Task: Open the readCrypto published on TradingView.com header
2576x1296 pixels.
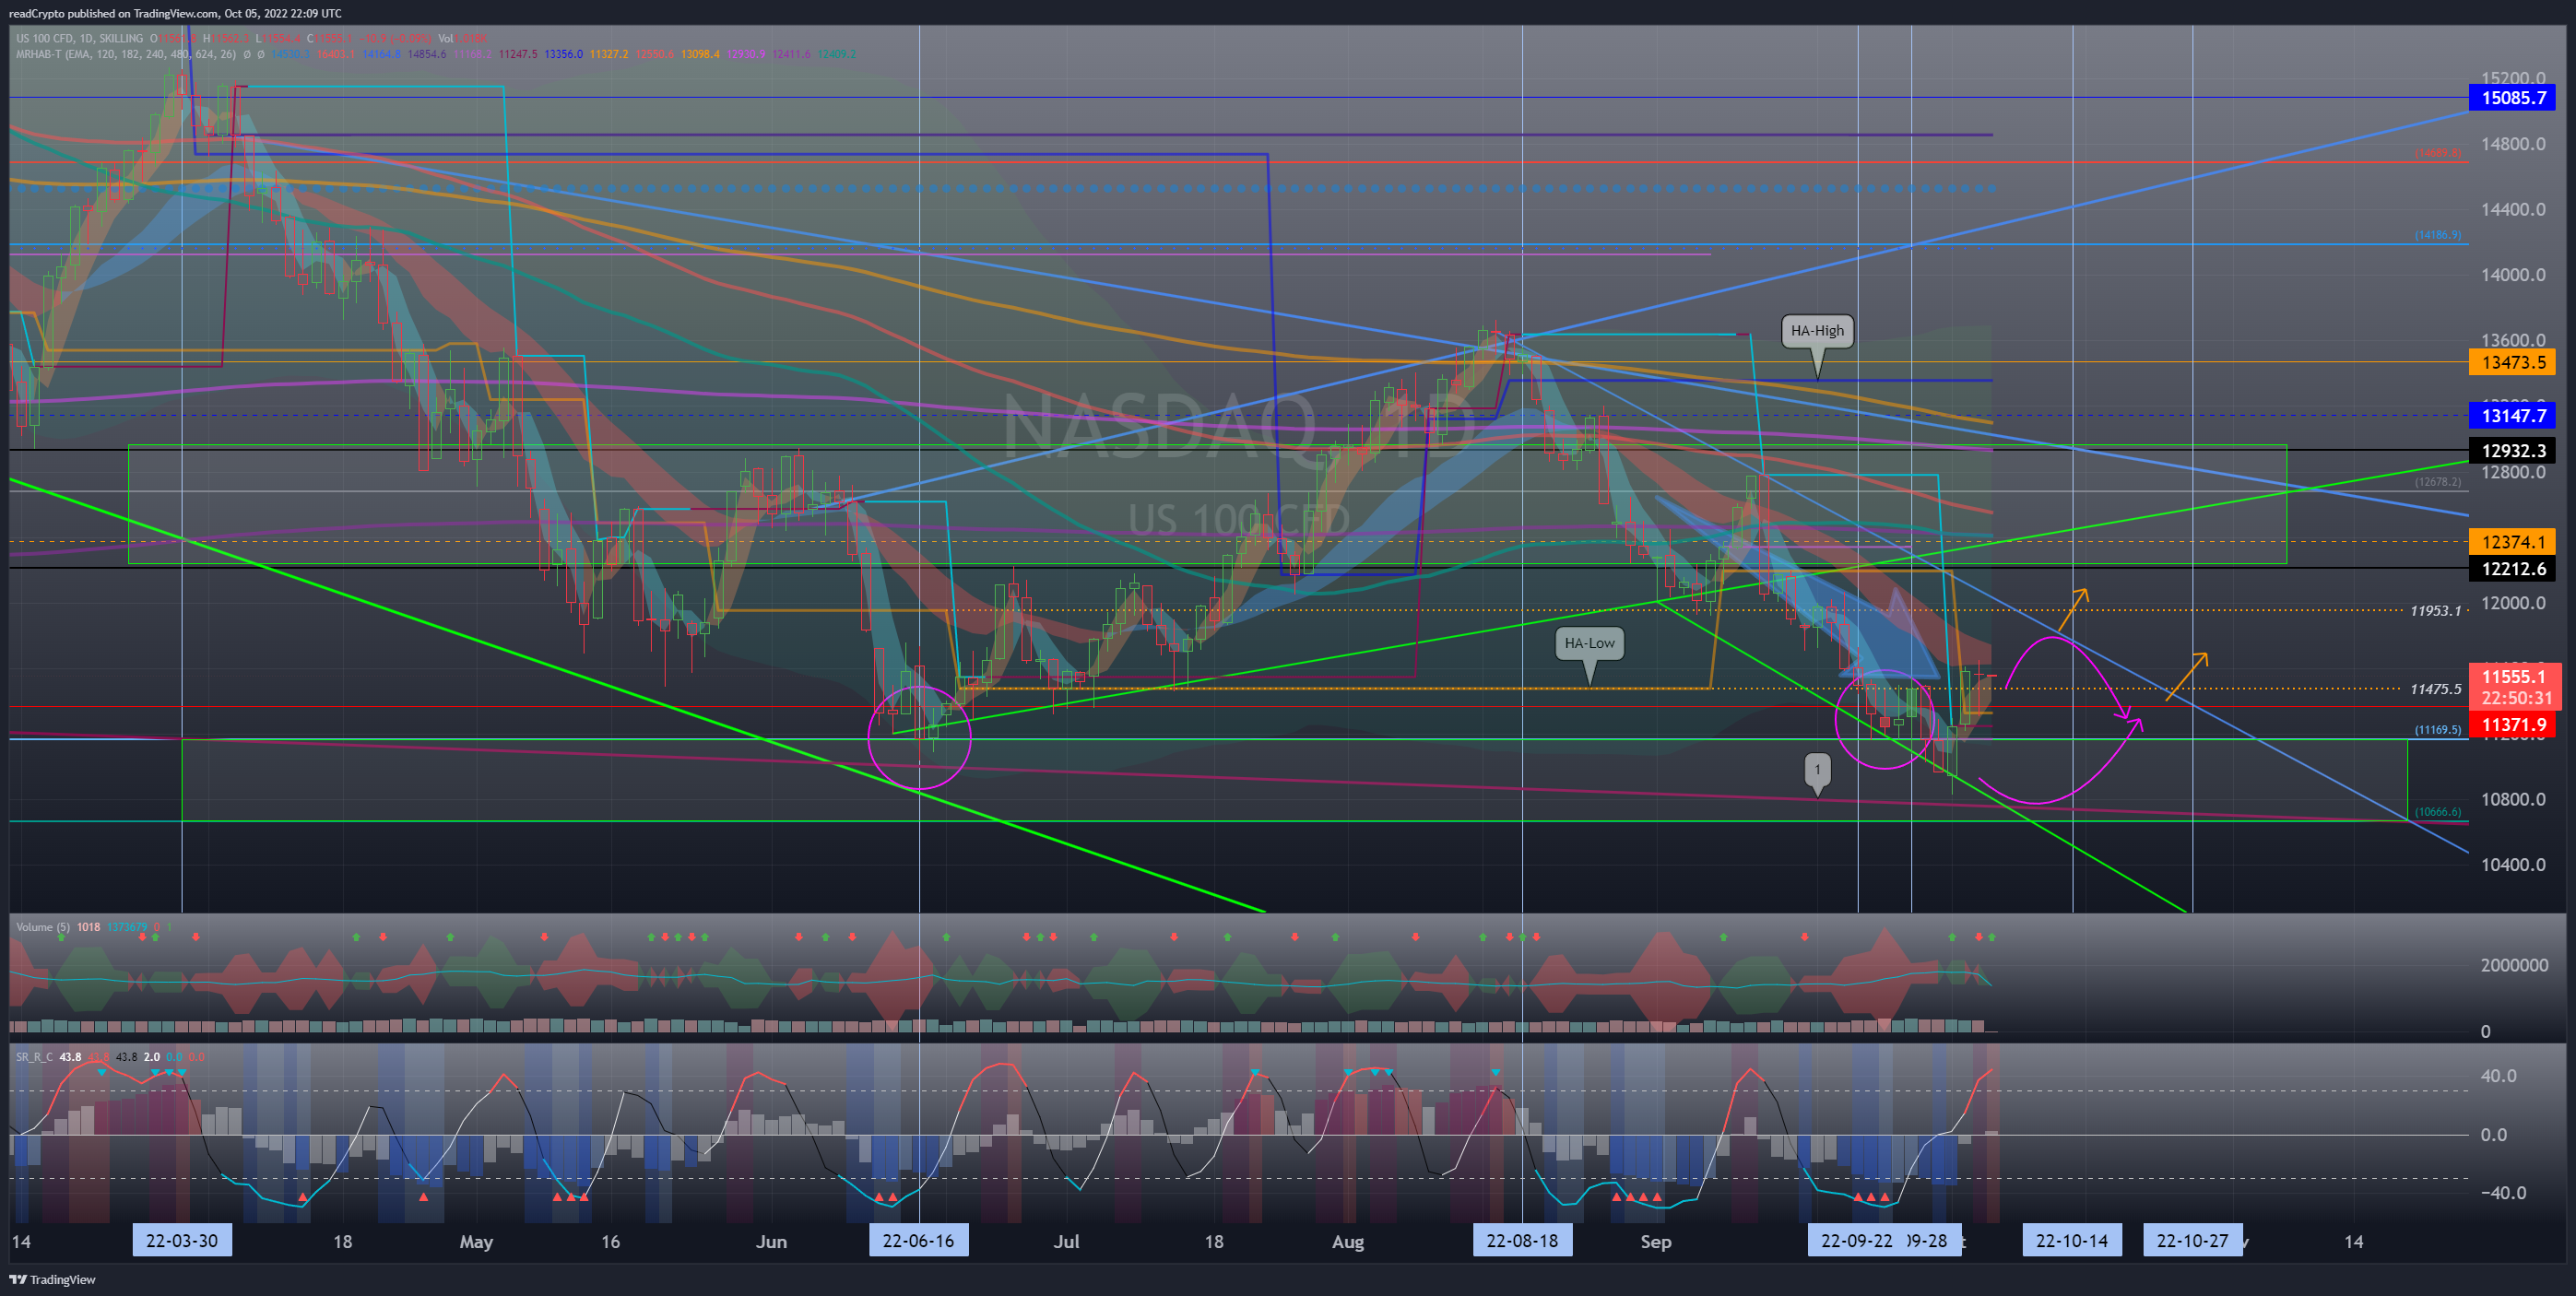Action: pyautogui.click(x=175, y=13)
